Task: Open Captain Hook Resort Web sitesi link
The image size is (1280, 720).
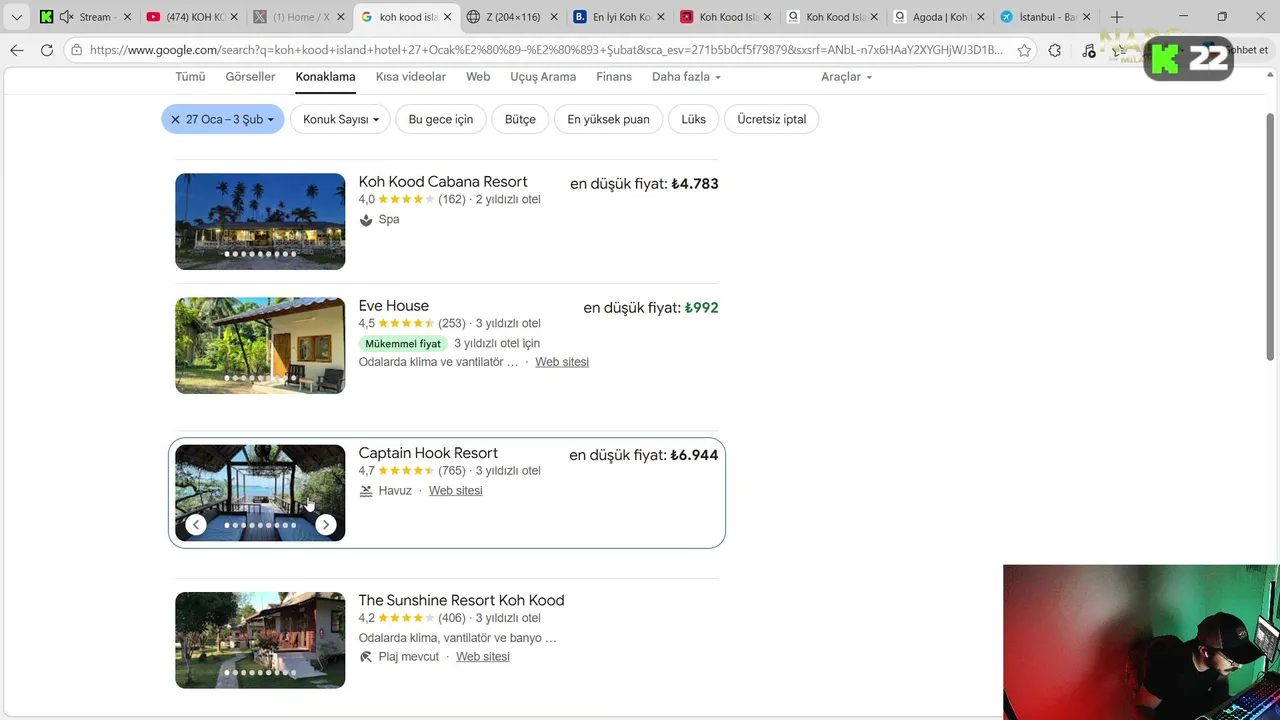Action: [x=456, y=491]
